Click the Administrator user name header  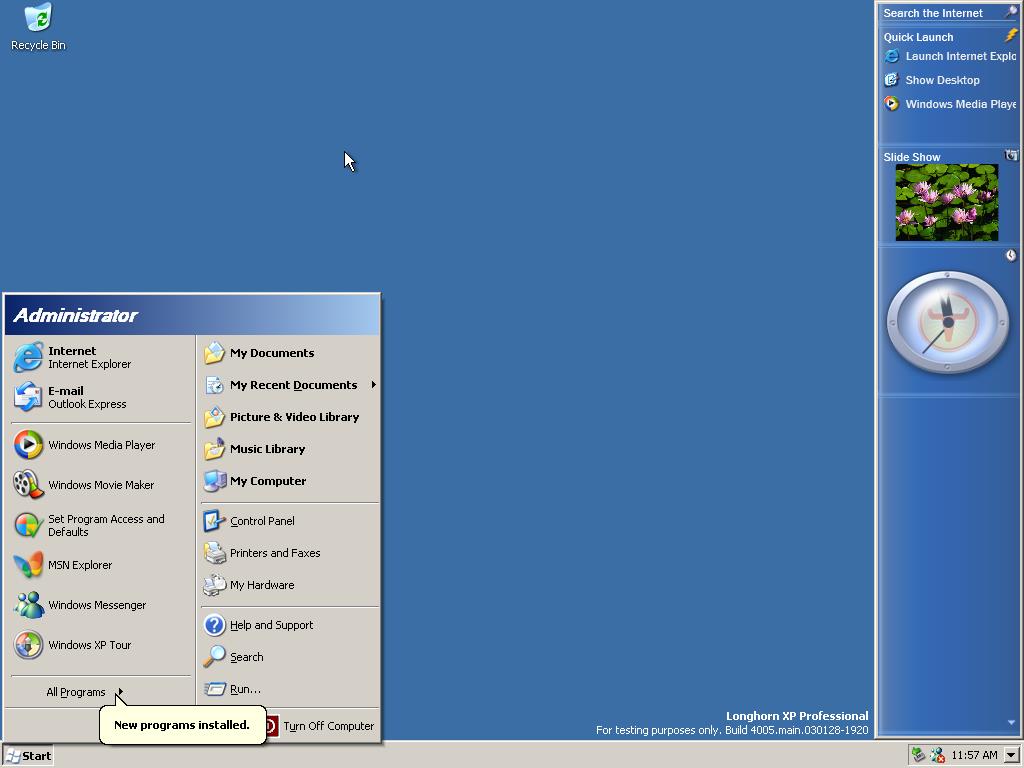[x=75, y=315]
